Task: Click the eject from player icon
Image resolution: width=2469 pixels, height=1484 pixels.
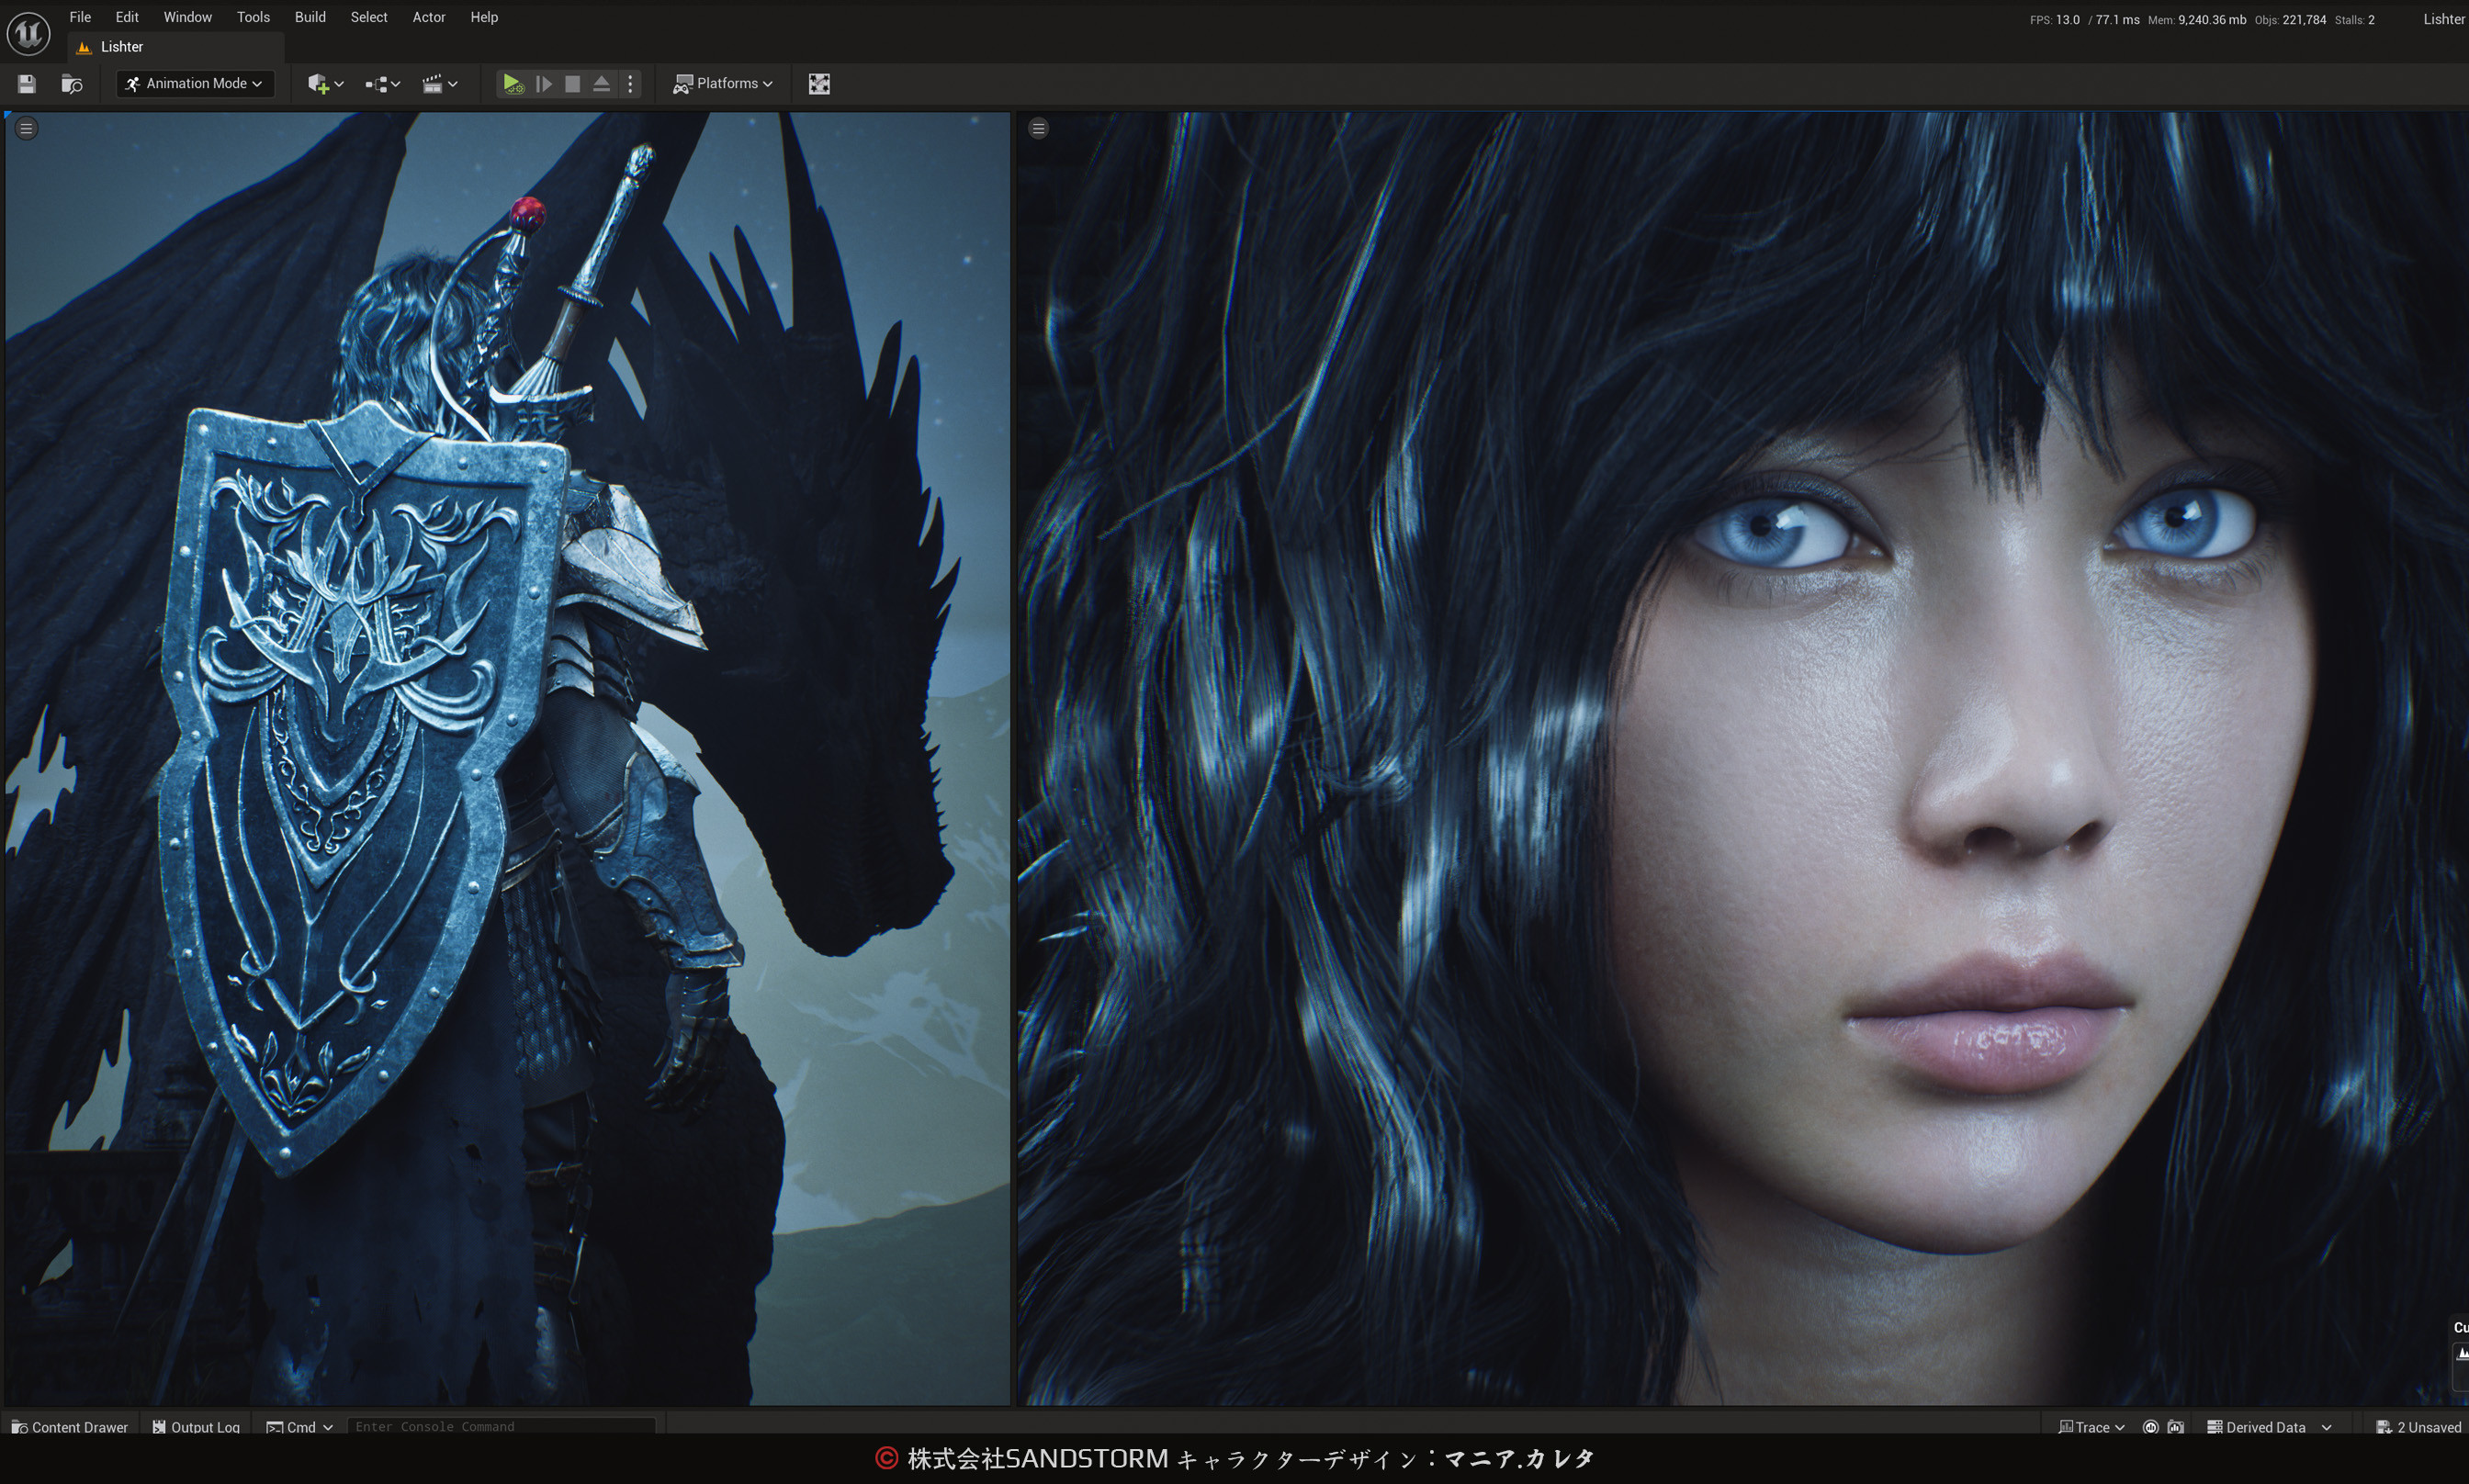Action: click(601, 84)
